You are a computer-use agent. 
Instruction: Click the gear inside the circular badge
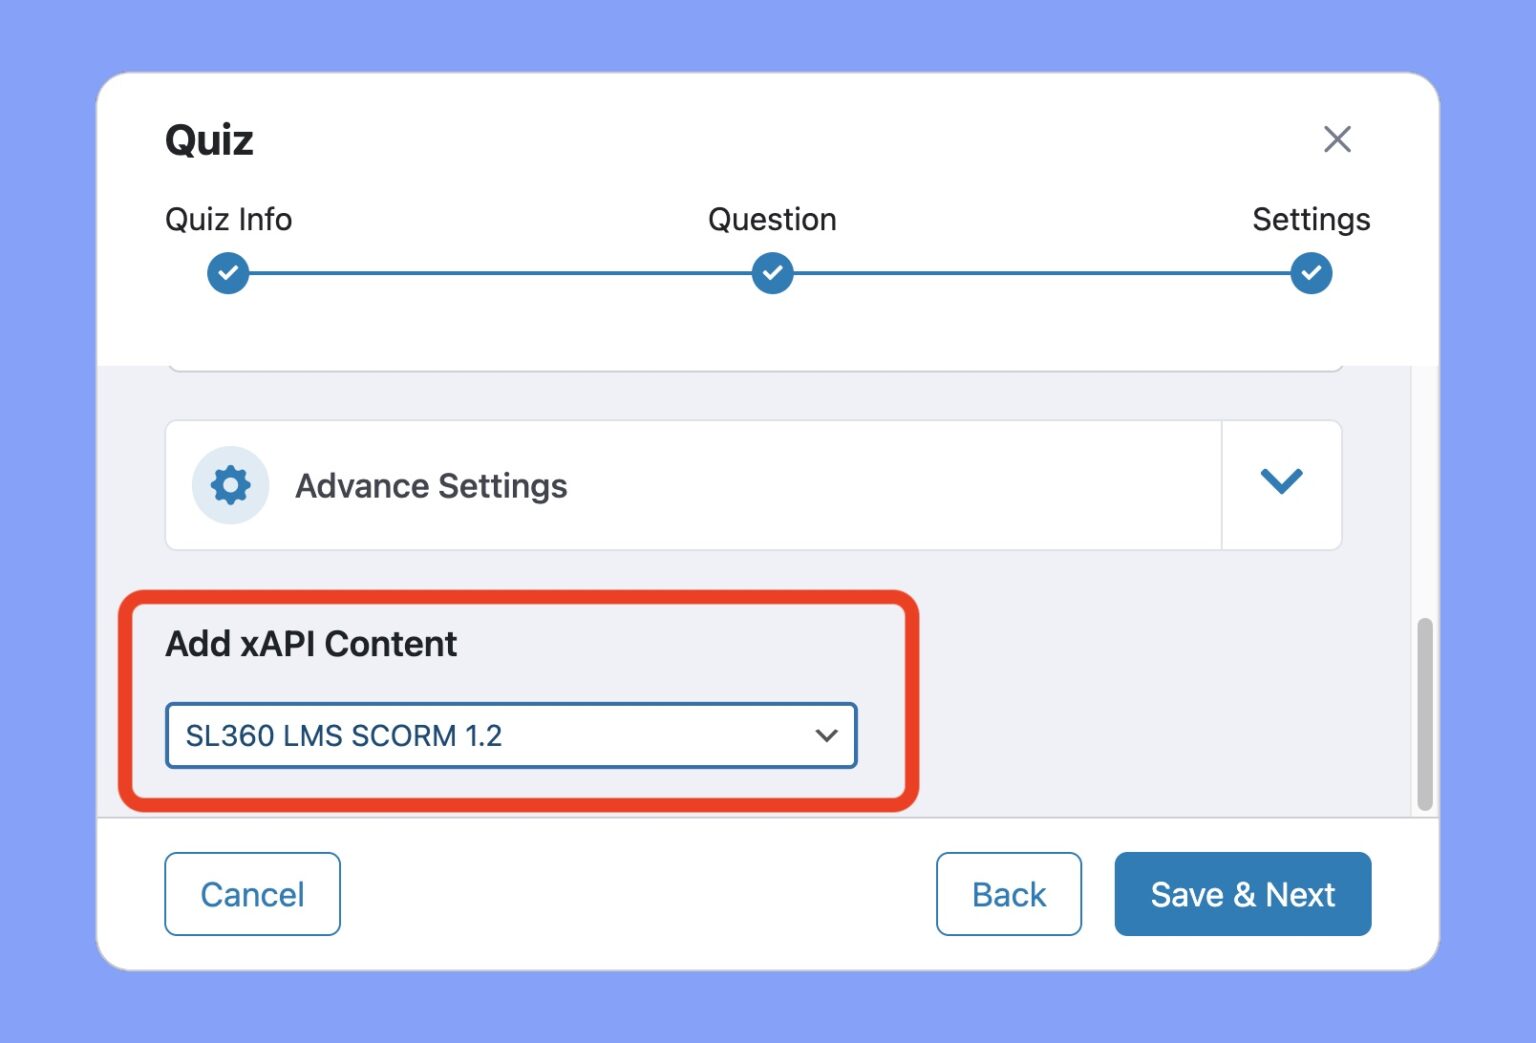tap(229, 485)
